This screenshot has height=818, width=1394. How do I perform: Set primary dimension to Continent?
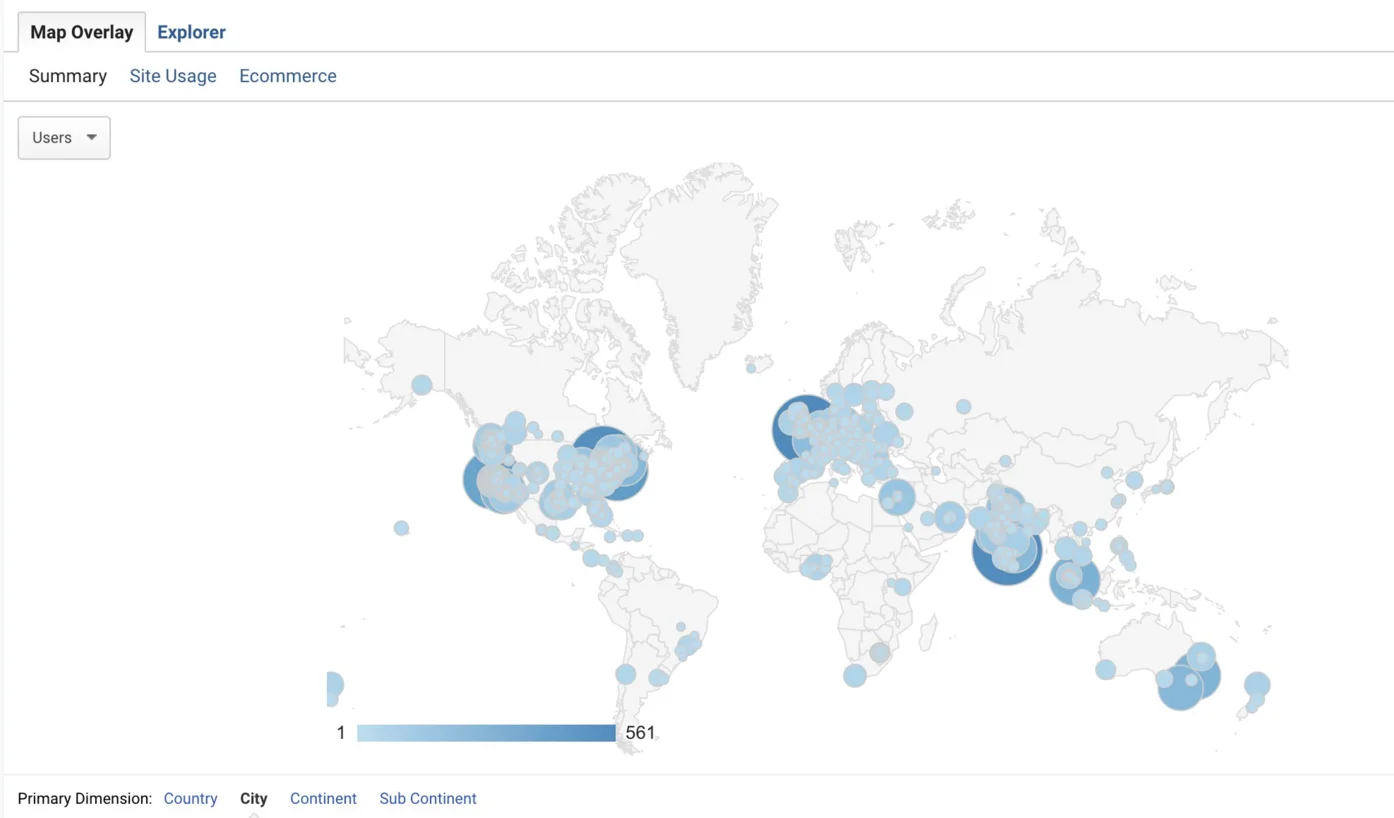point(323,798)
